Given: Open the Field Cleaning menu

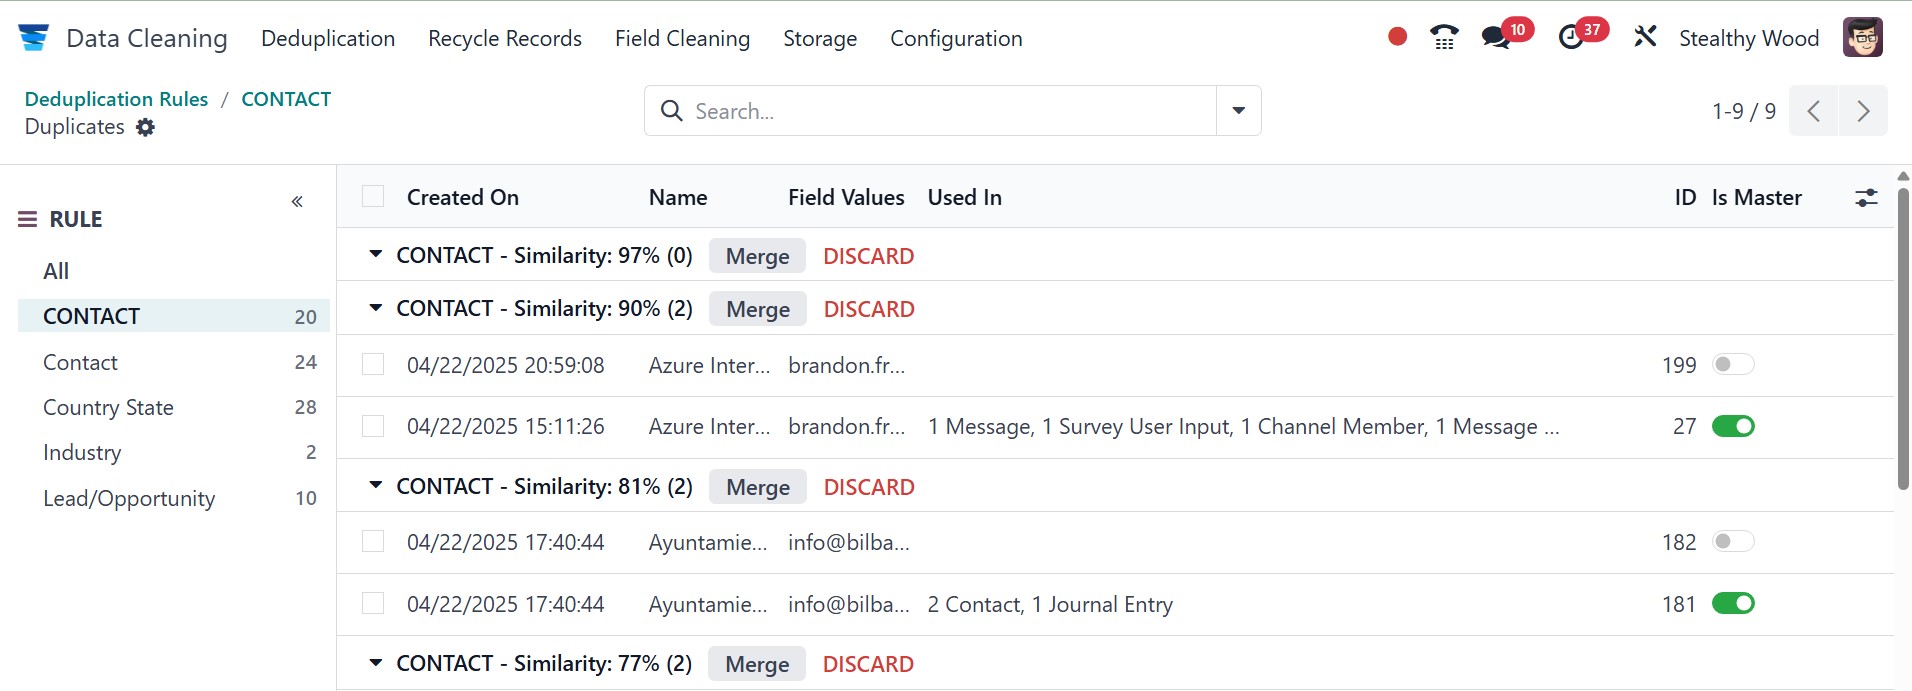Looking at the screenshot, I should click(x=682, y=38).
